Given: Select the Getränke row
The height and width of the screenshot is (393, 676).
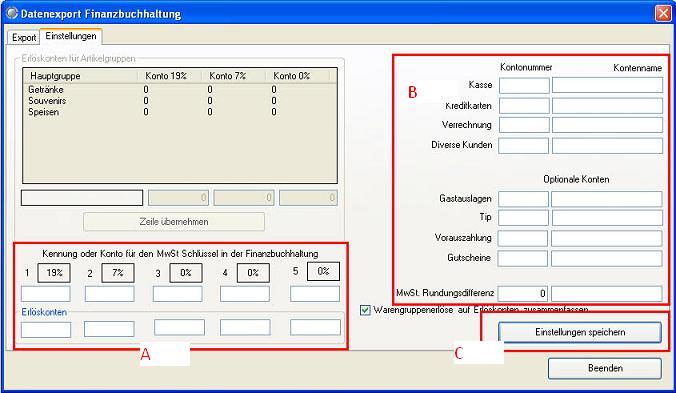Looking at the screenshot, I should point(179,90).
